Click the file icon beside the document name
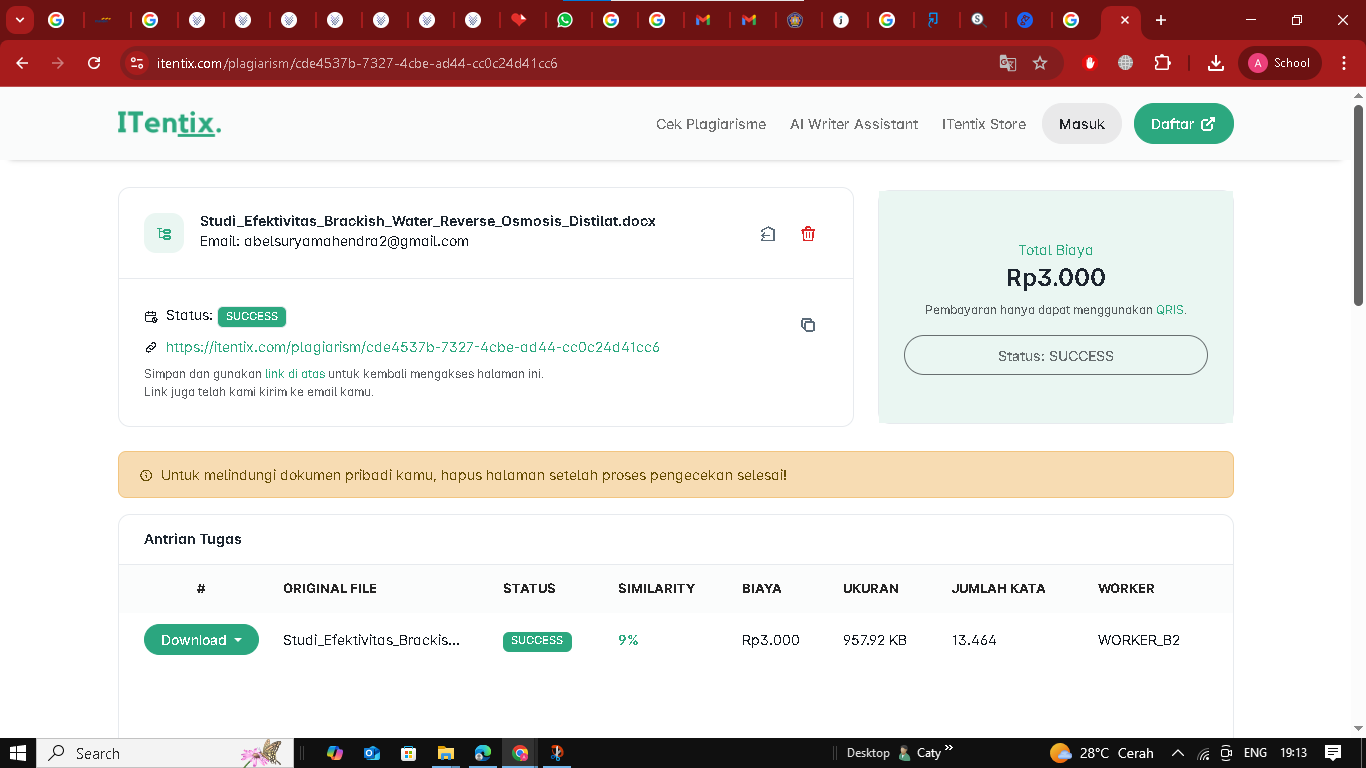Viewport: 1366px width, 768px height. tap(164, 233)
